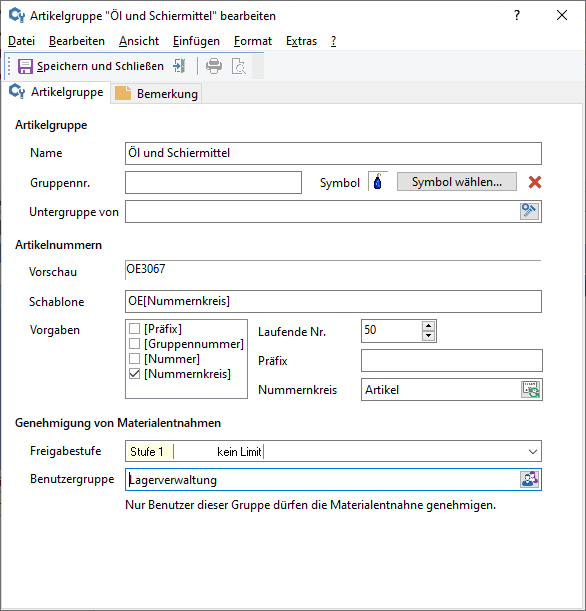Click the printer icon in toolbar

(214, 66)
